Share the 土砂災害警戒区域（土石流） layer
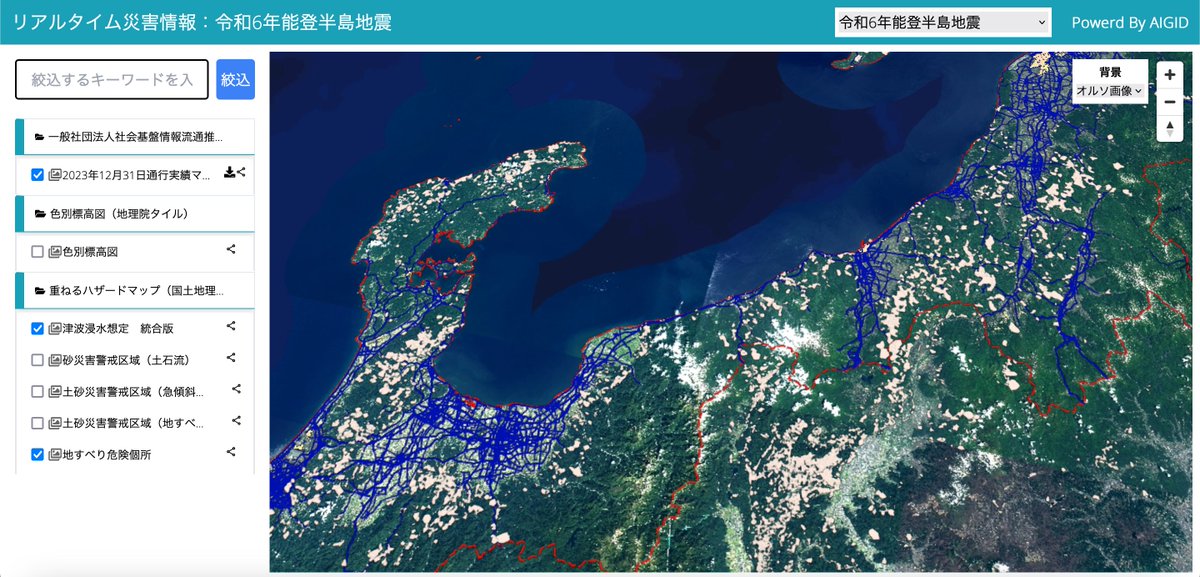Screen dimensions: 1200x577 point(231,358)
